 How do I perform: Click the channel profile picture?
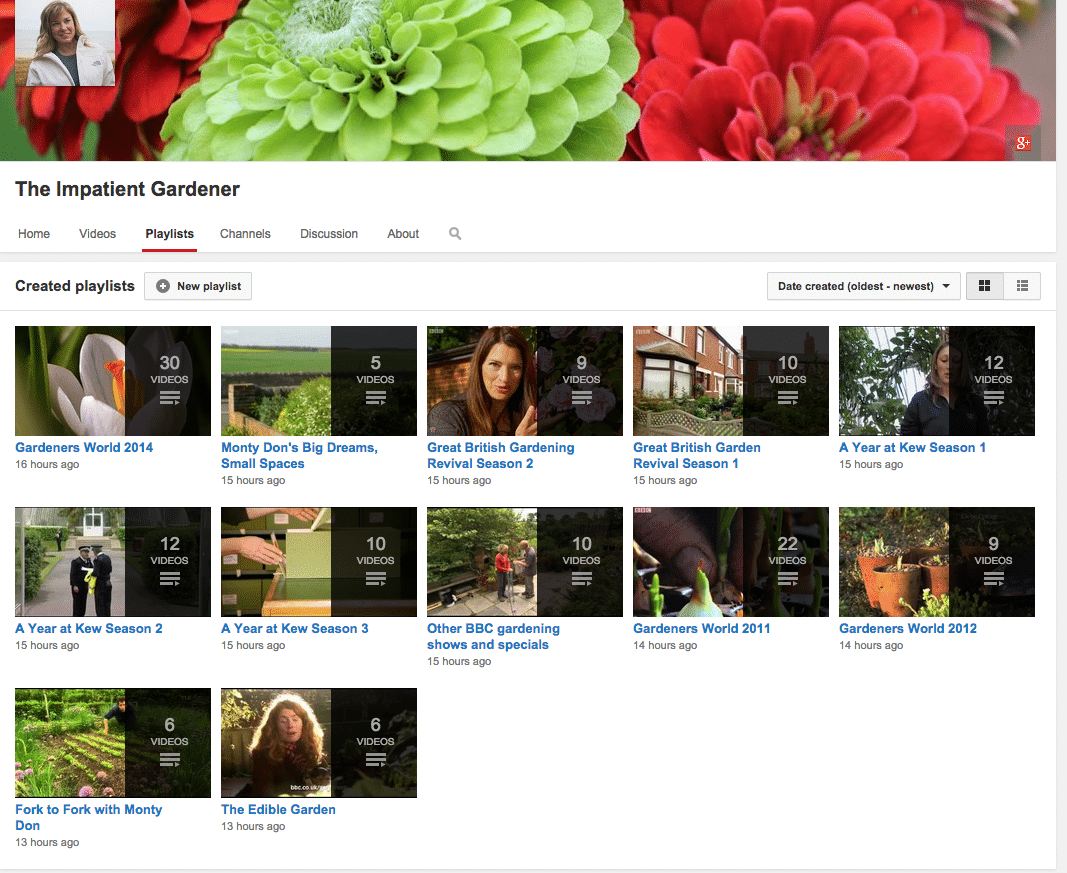click(65, 43)
